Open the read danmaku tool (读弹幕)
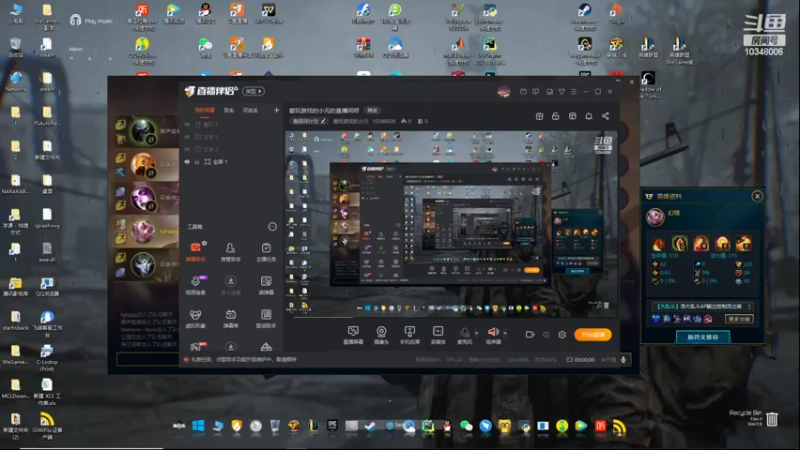This screenshot has width=800, height=450. 266,285
